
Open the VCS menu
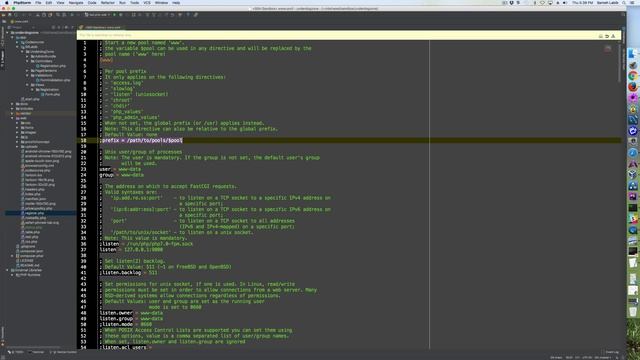point(147,2)
